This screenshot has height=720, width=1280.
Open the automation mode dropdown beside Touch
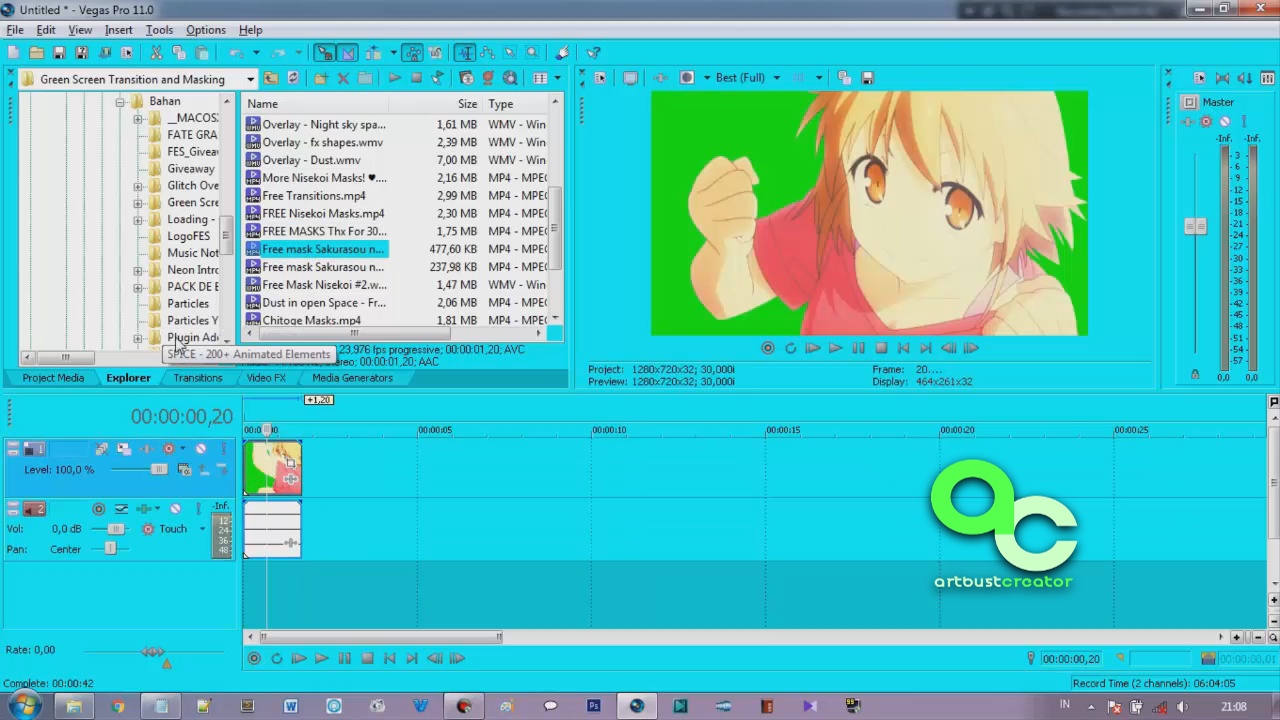pos(202,528)
